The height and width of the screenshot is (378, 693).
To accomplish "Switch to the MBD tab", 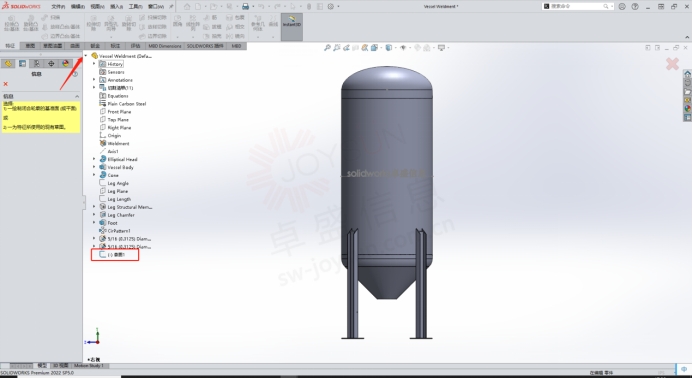I will (x=236, y=46).
